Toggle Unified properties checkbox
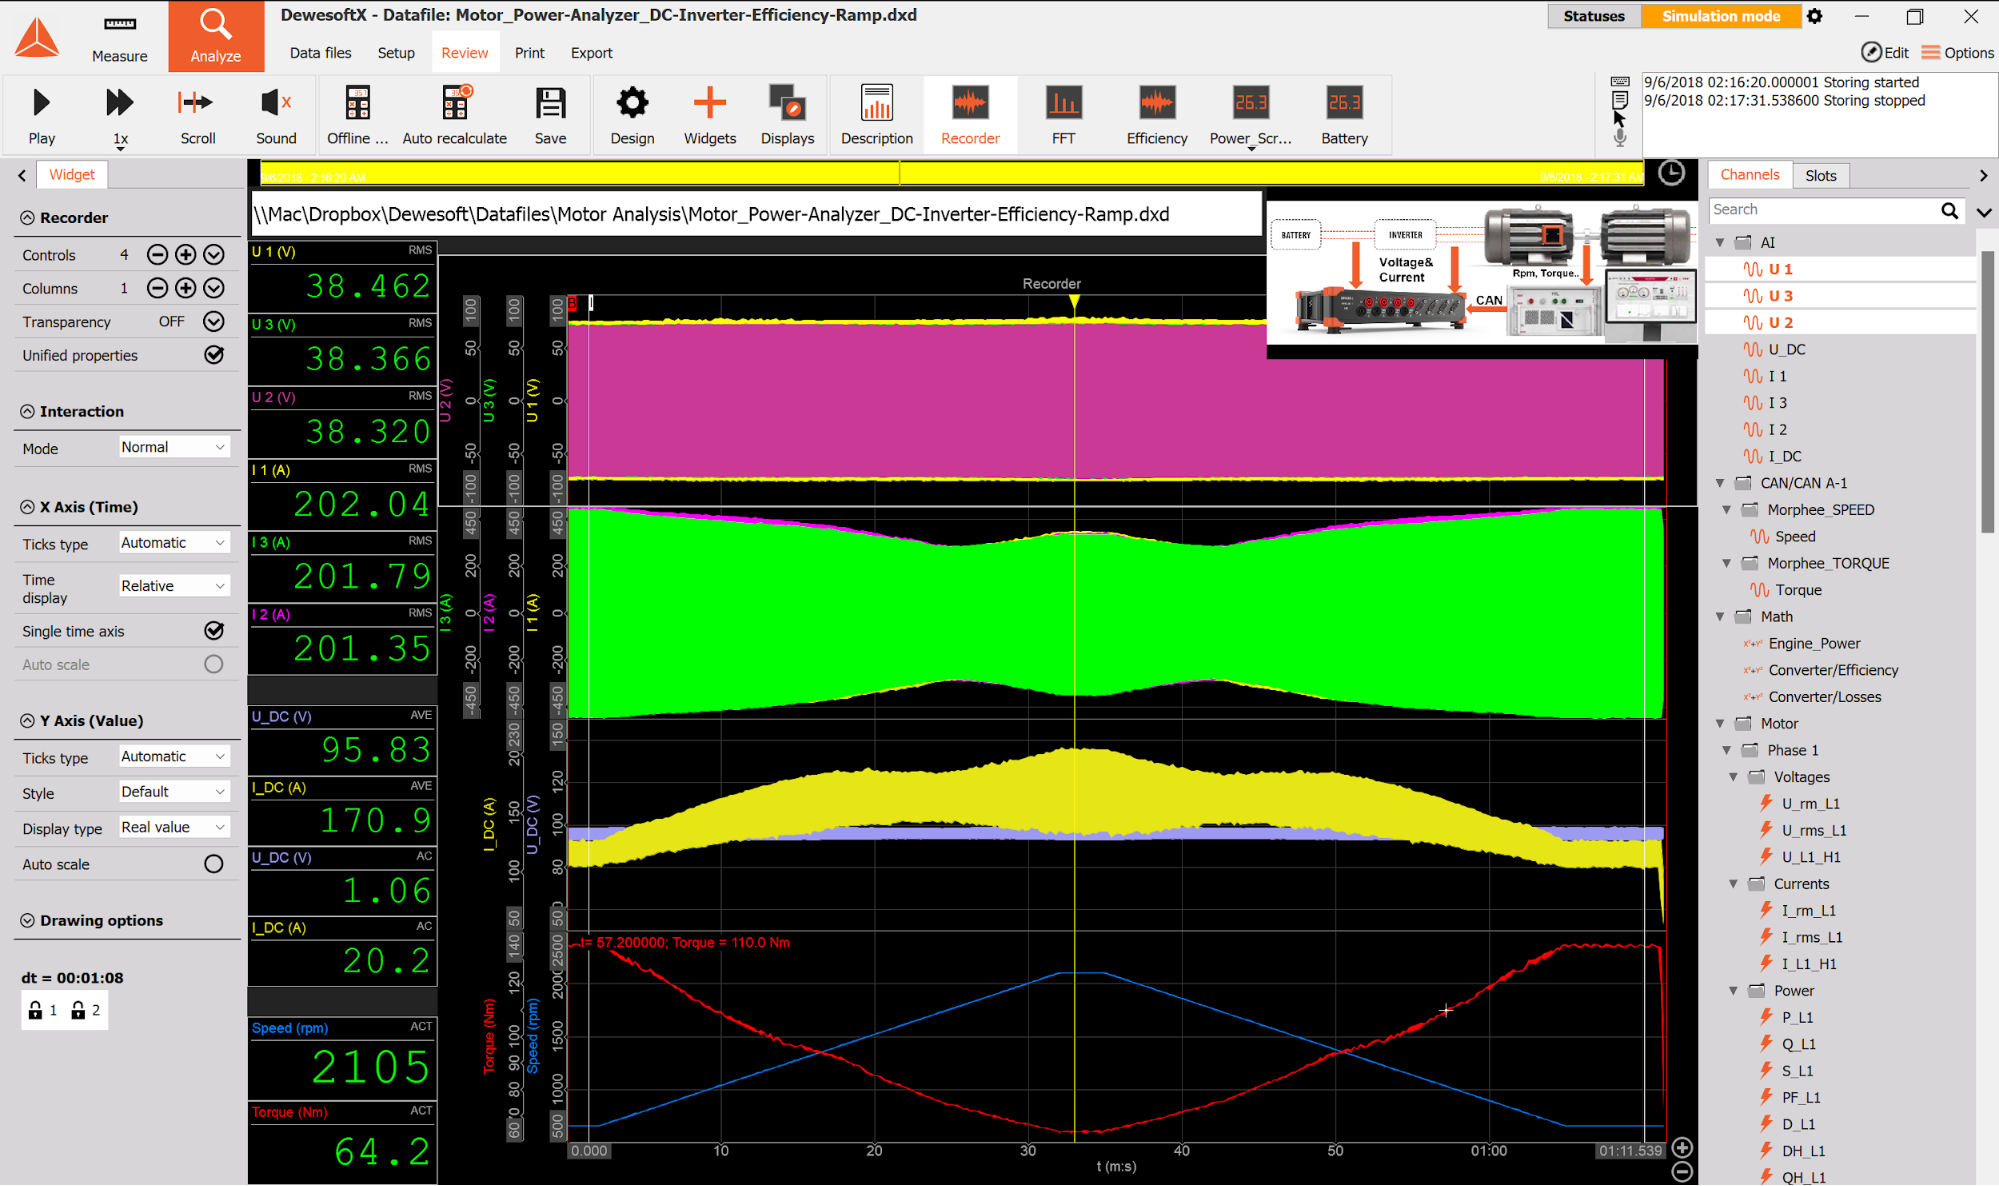Image resolution: width=1999 pixels, height=1186 pixels. [x=214, y=355]
